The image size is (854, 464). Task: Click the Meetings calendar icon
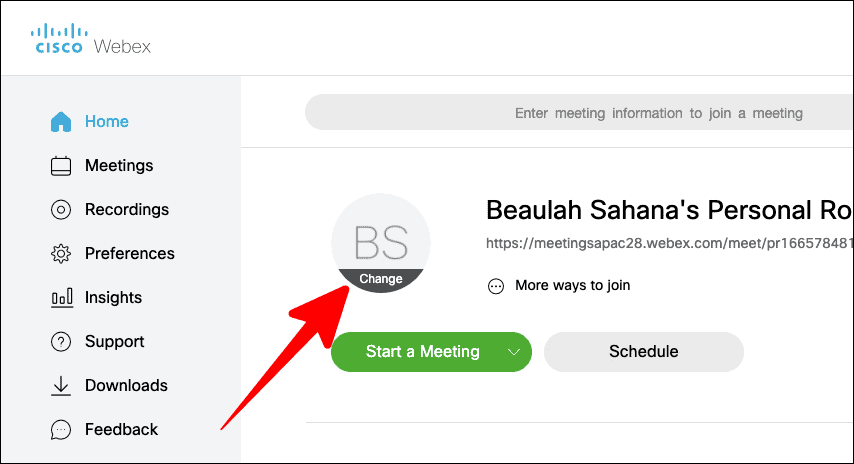(61, 166)
